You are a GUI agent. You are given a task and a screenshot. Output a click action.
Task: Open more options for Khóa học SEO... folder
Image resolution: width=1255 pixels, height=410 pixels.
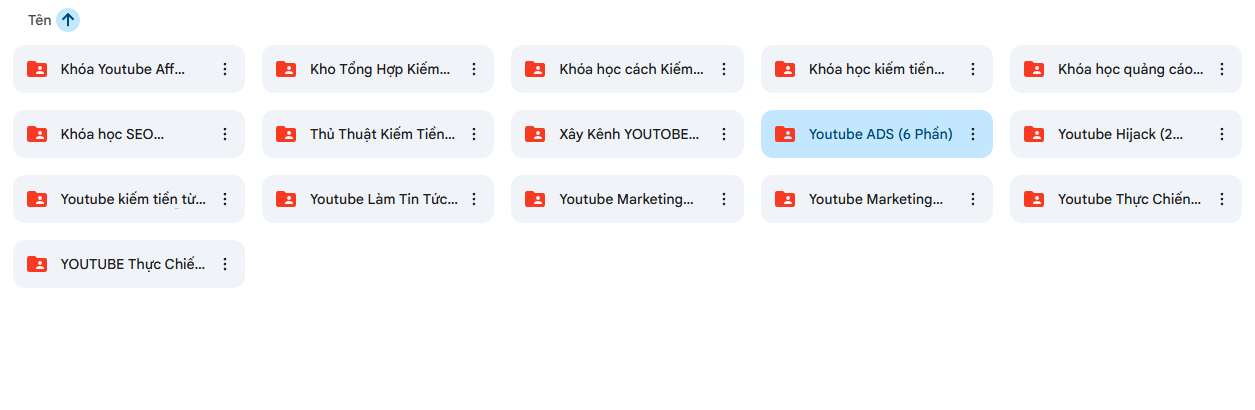pyautogui.click(x=225, y=134)
